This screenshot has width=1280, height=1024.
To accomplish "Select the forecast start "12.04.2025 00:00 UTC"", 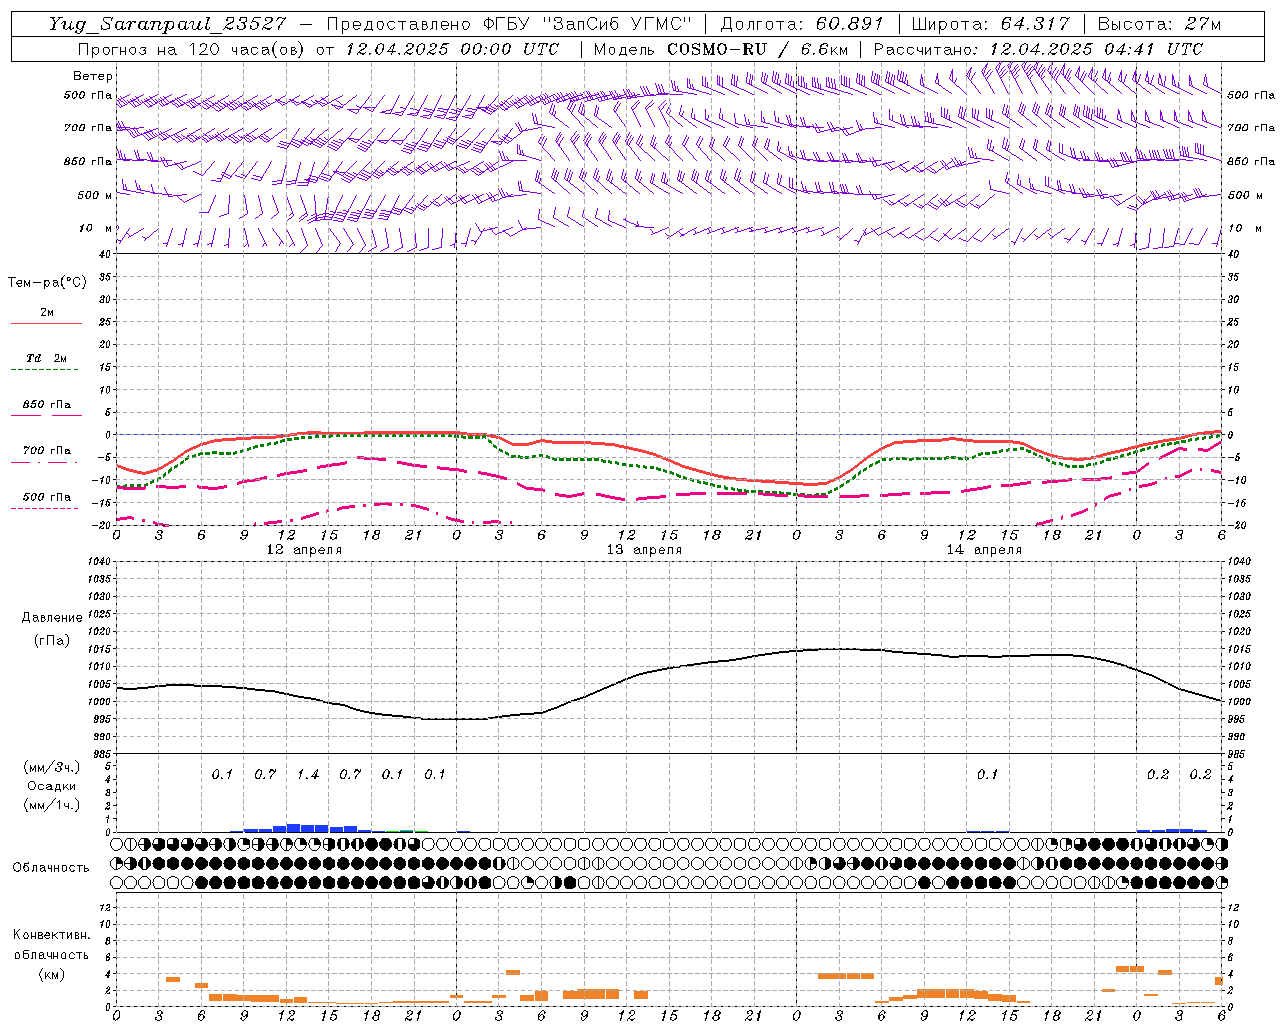I will (452, 49).
